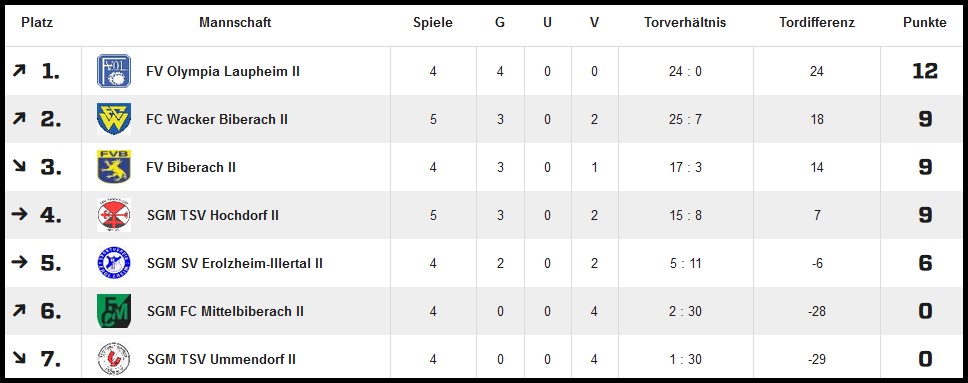Click the SGM TSV Ummendorf II crest

click(x=114, y=359)
